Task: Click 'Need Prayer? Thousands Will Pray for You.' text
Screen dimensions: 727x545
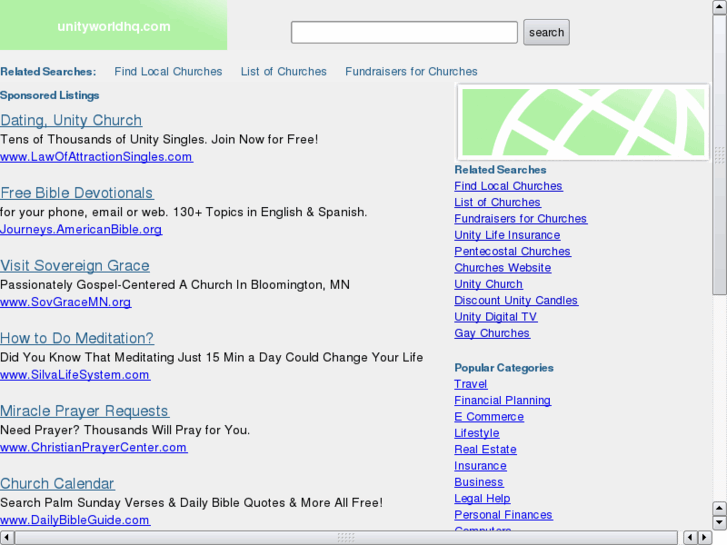Action: [125, 430]
